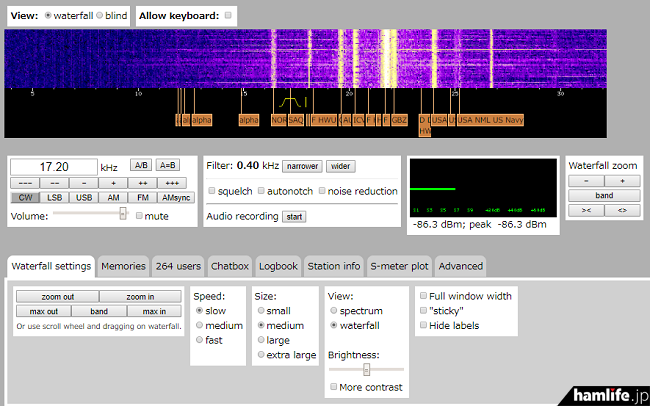Adjust the Brightness slider
The height and width of the screenshot is (406, 650).
click(366, 370)
